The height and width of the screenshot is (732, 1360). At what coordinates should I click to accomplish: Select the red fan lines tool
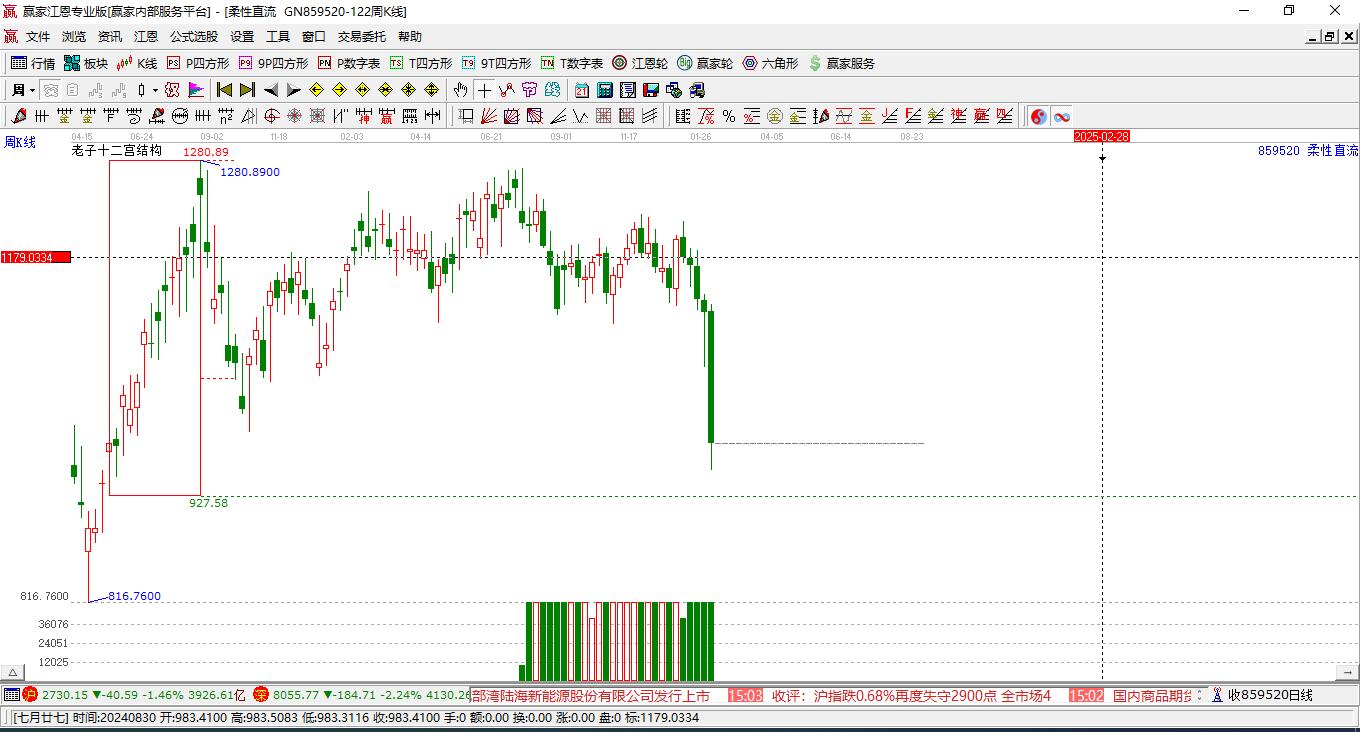(x=489, y=116)
